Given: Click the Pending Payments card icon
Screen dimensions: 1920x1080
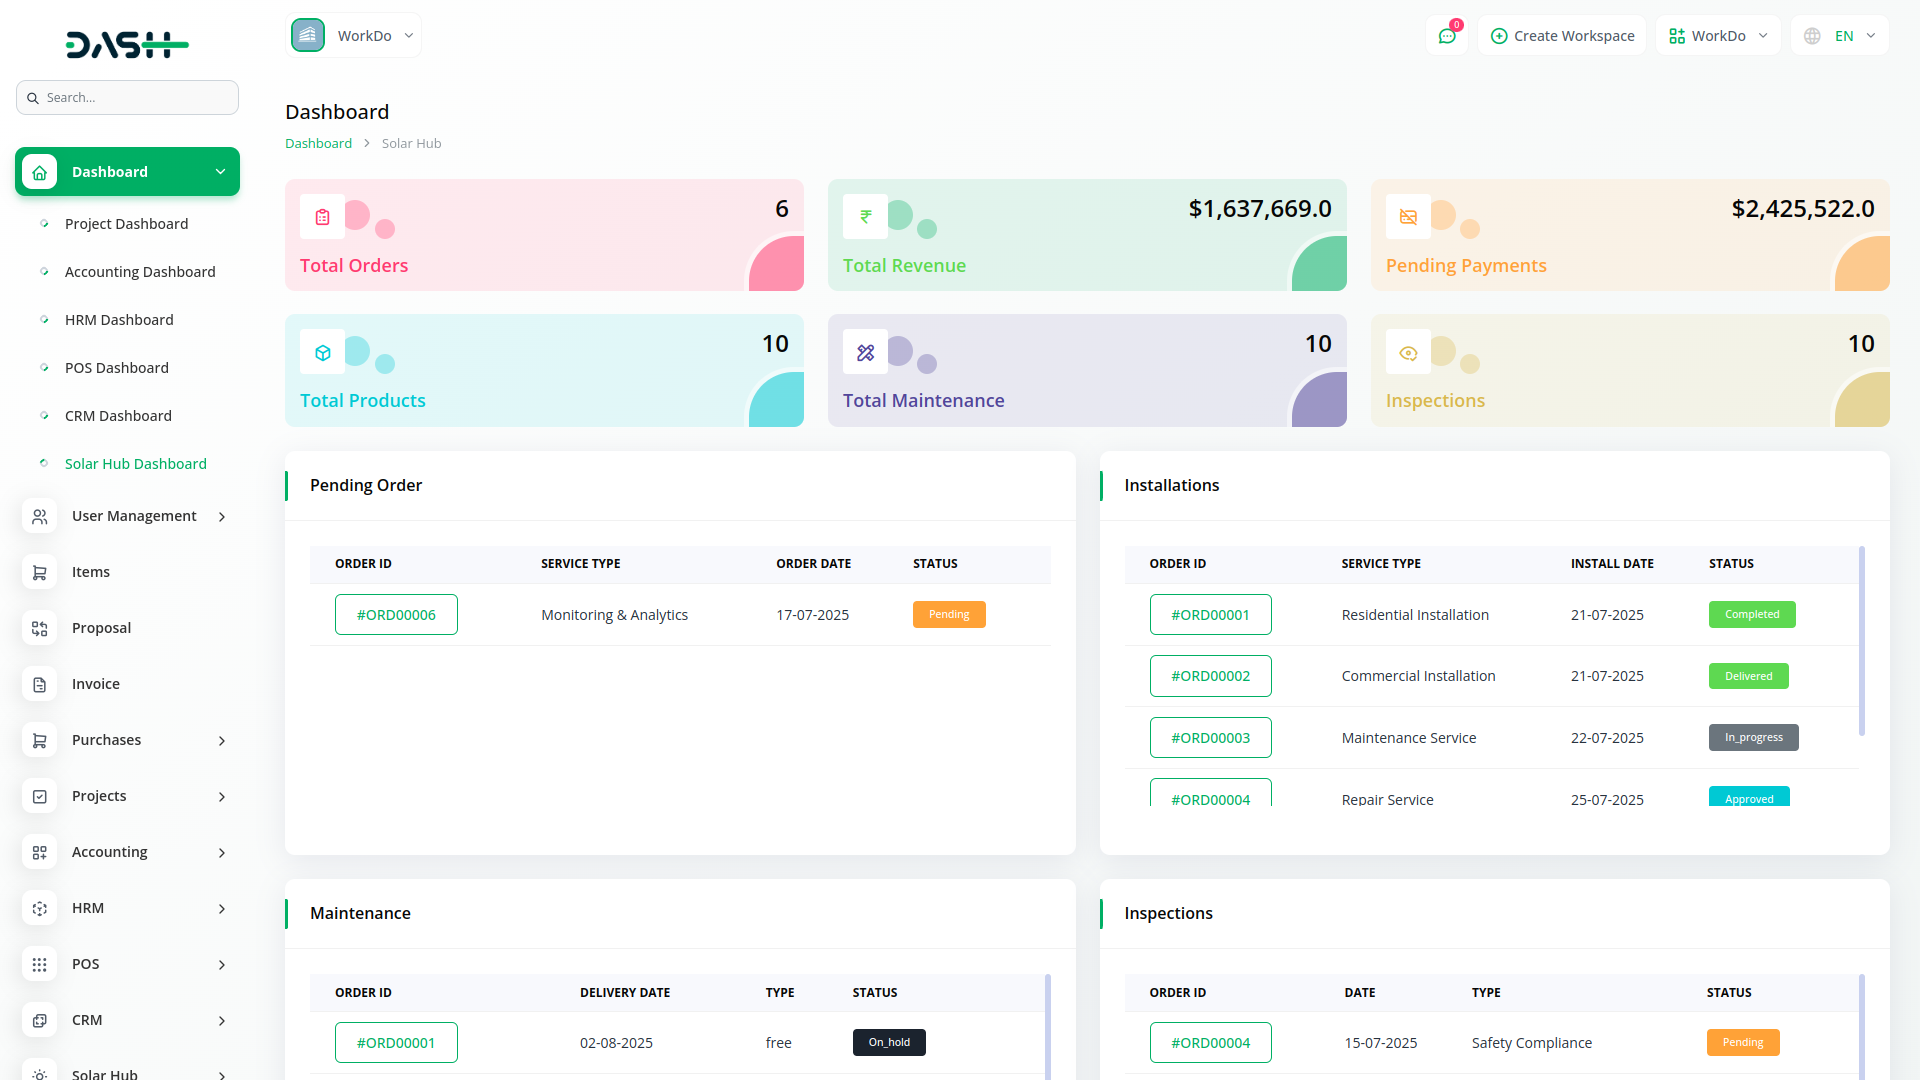Looking at the screenshot, I should point(1408,217).
